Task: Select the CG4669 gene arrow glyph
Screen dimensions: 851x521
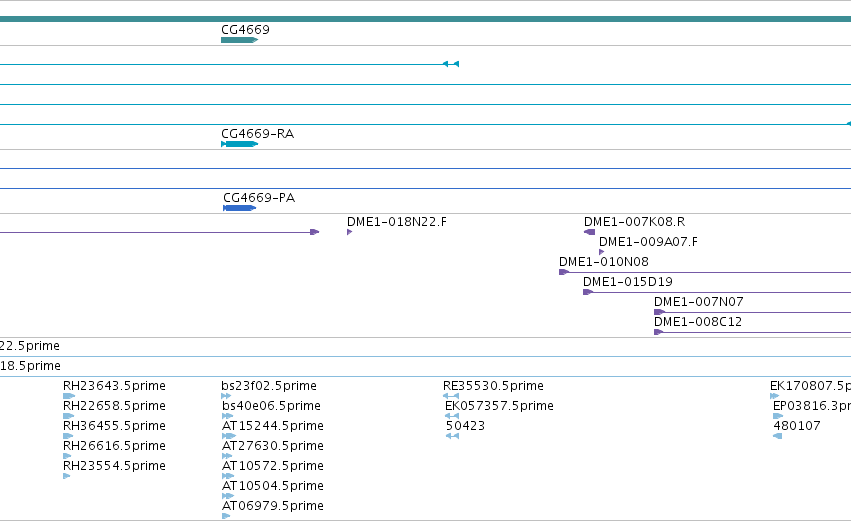Action: click(239, 40)
